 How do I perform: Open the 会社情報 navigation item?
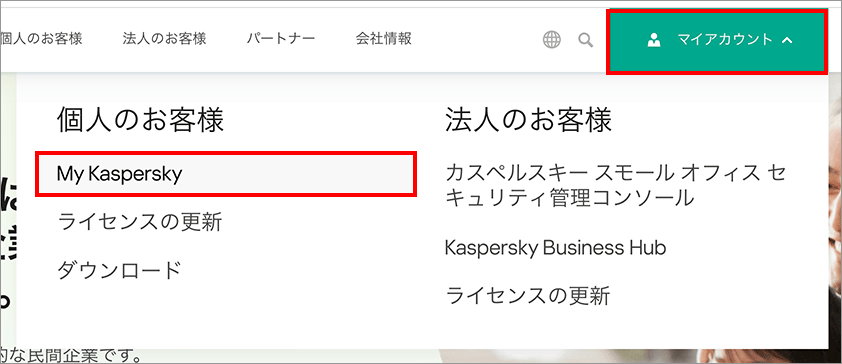pyautogui.click(x=383, y=39)
